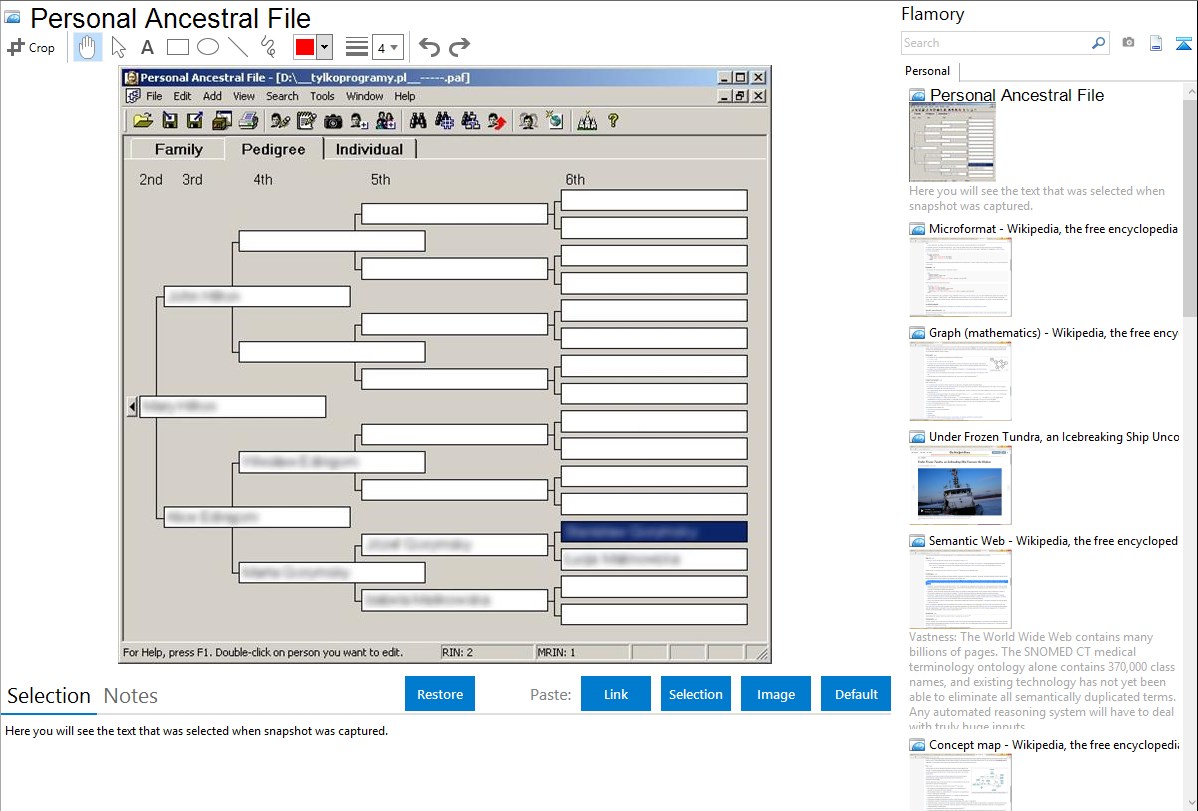Click the globe icon in PAF toolbar
This screenshot has height=811, width=1198.
pos(555,121)
